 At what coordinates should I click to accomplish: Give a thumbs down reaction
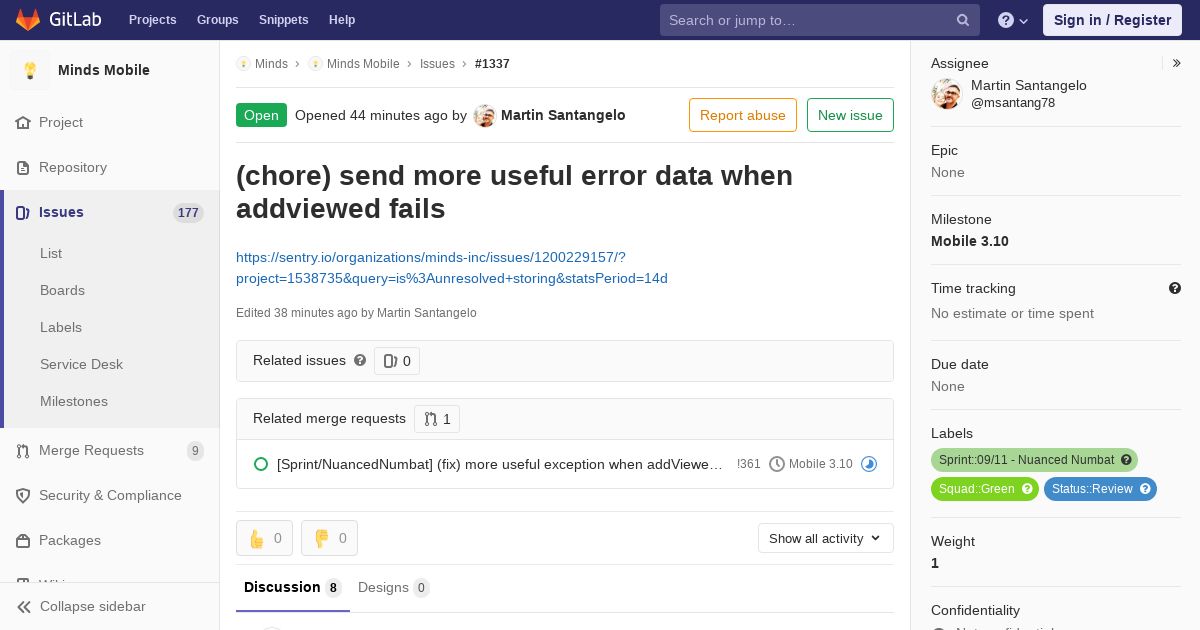click(329, 538)
